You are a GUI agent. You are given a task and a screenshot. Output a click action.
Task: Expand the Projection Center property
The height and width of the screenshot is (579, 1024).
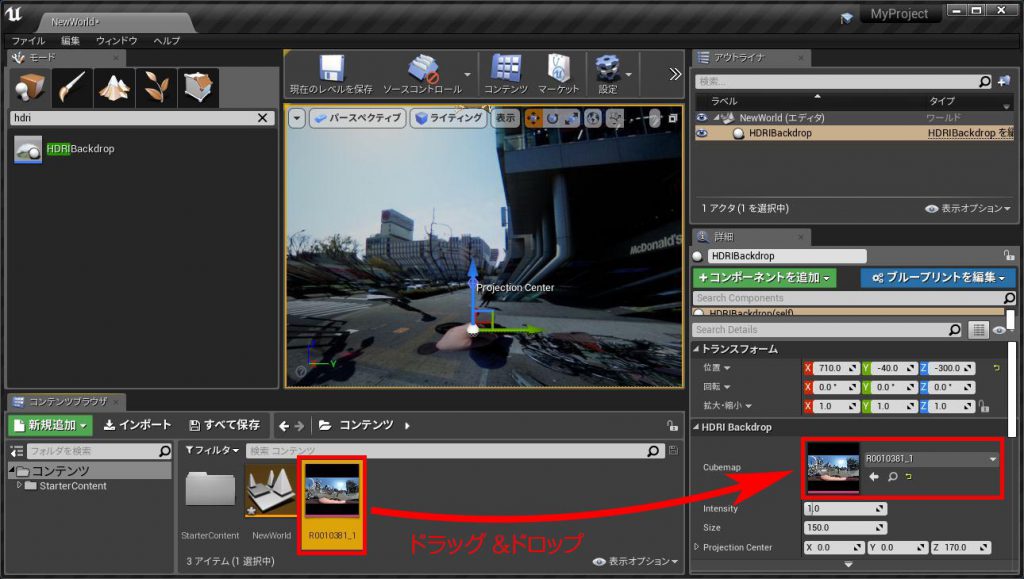(696, 547)
